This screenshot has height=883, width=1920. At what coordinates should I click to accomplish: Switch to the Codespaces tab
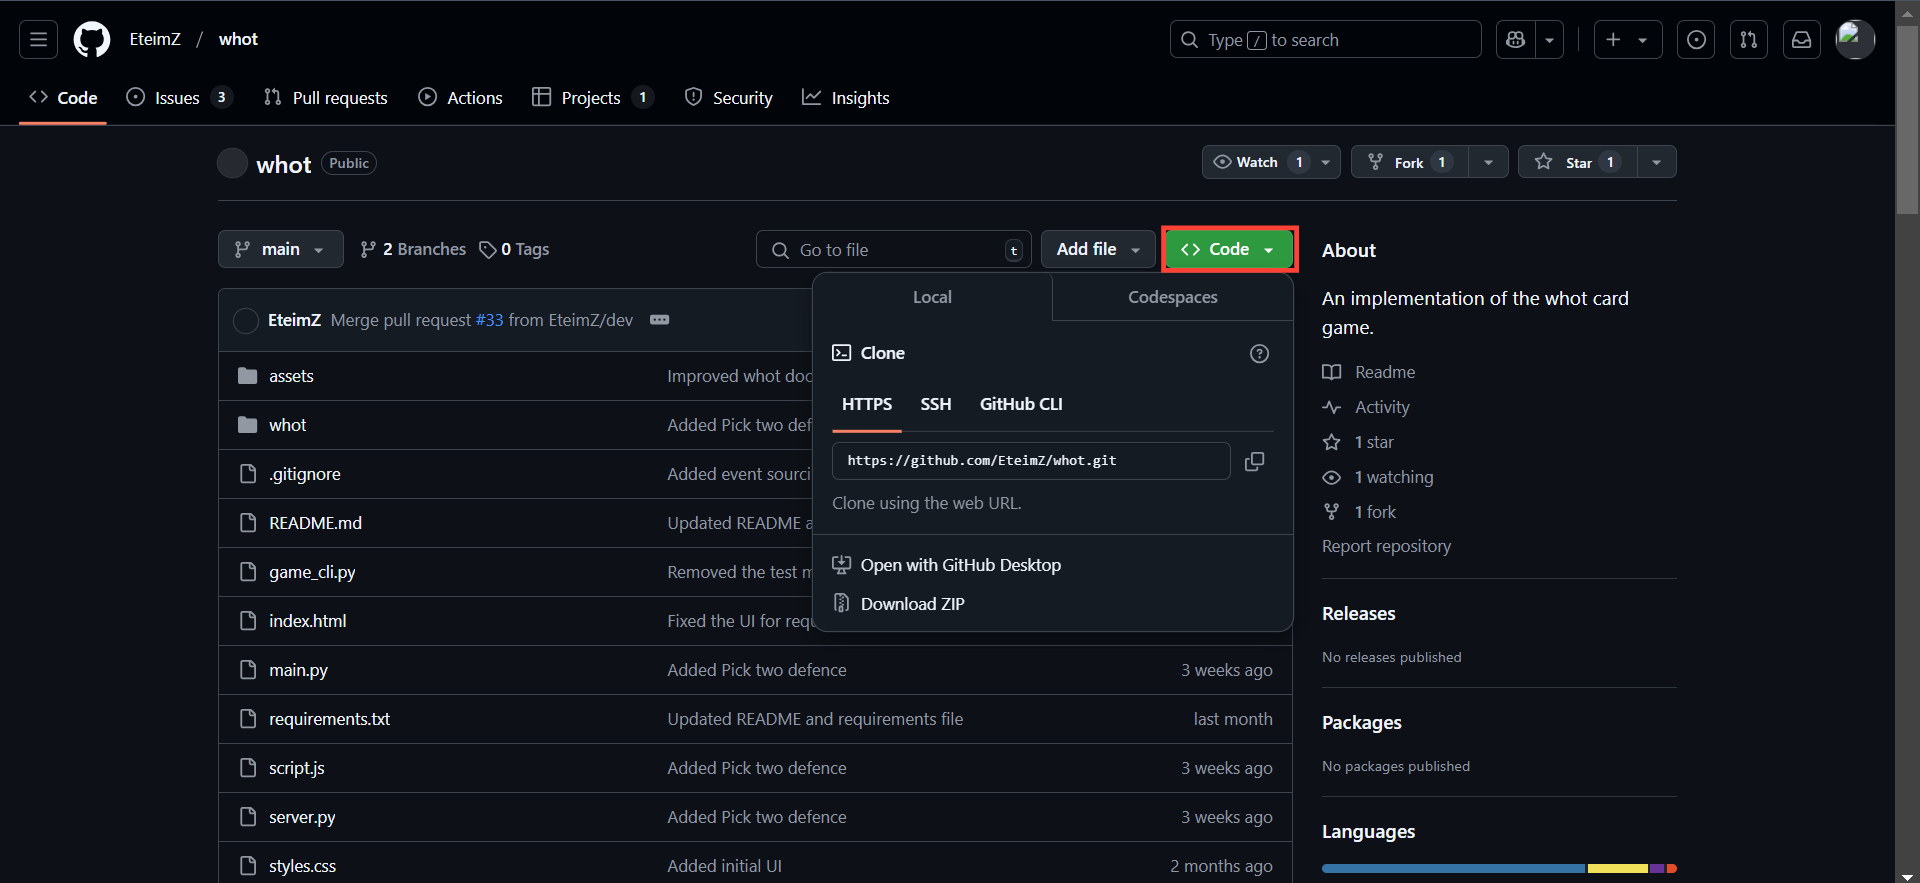click(1172, 297)
